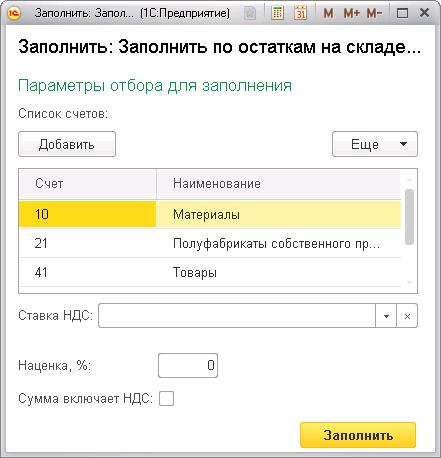Click into the Наценка, % input field

coord(188,366)
